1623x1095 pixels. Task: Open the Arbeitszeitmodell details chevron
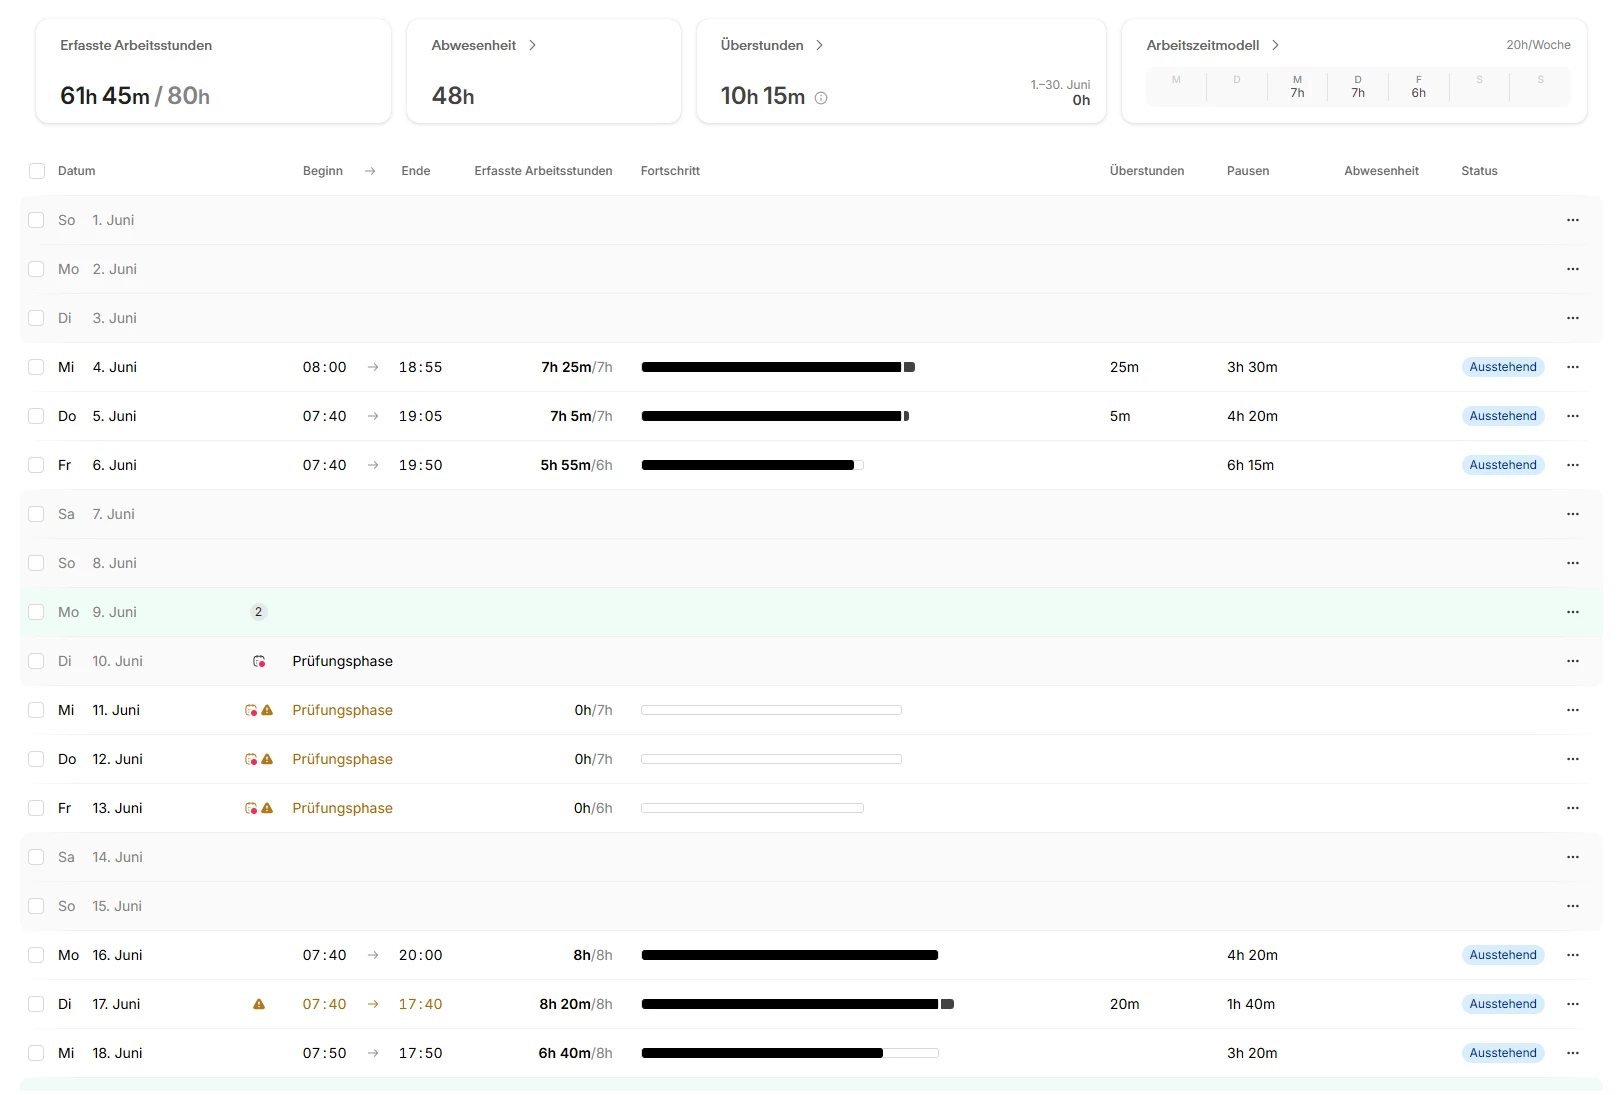(x=1275, y=45)
